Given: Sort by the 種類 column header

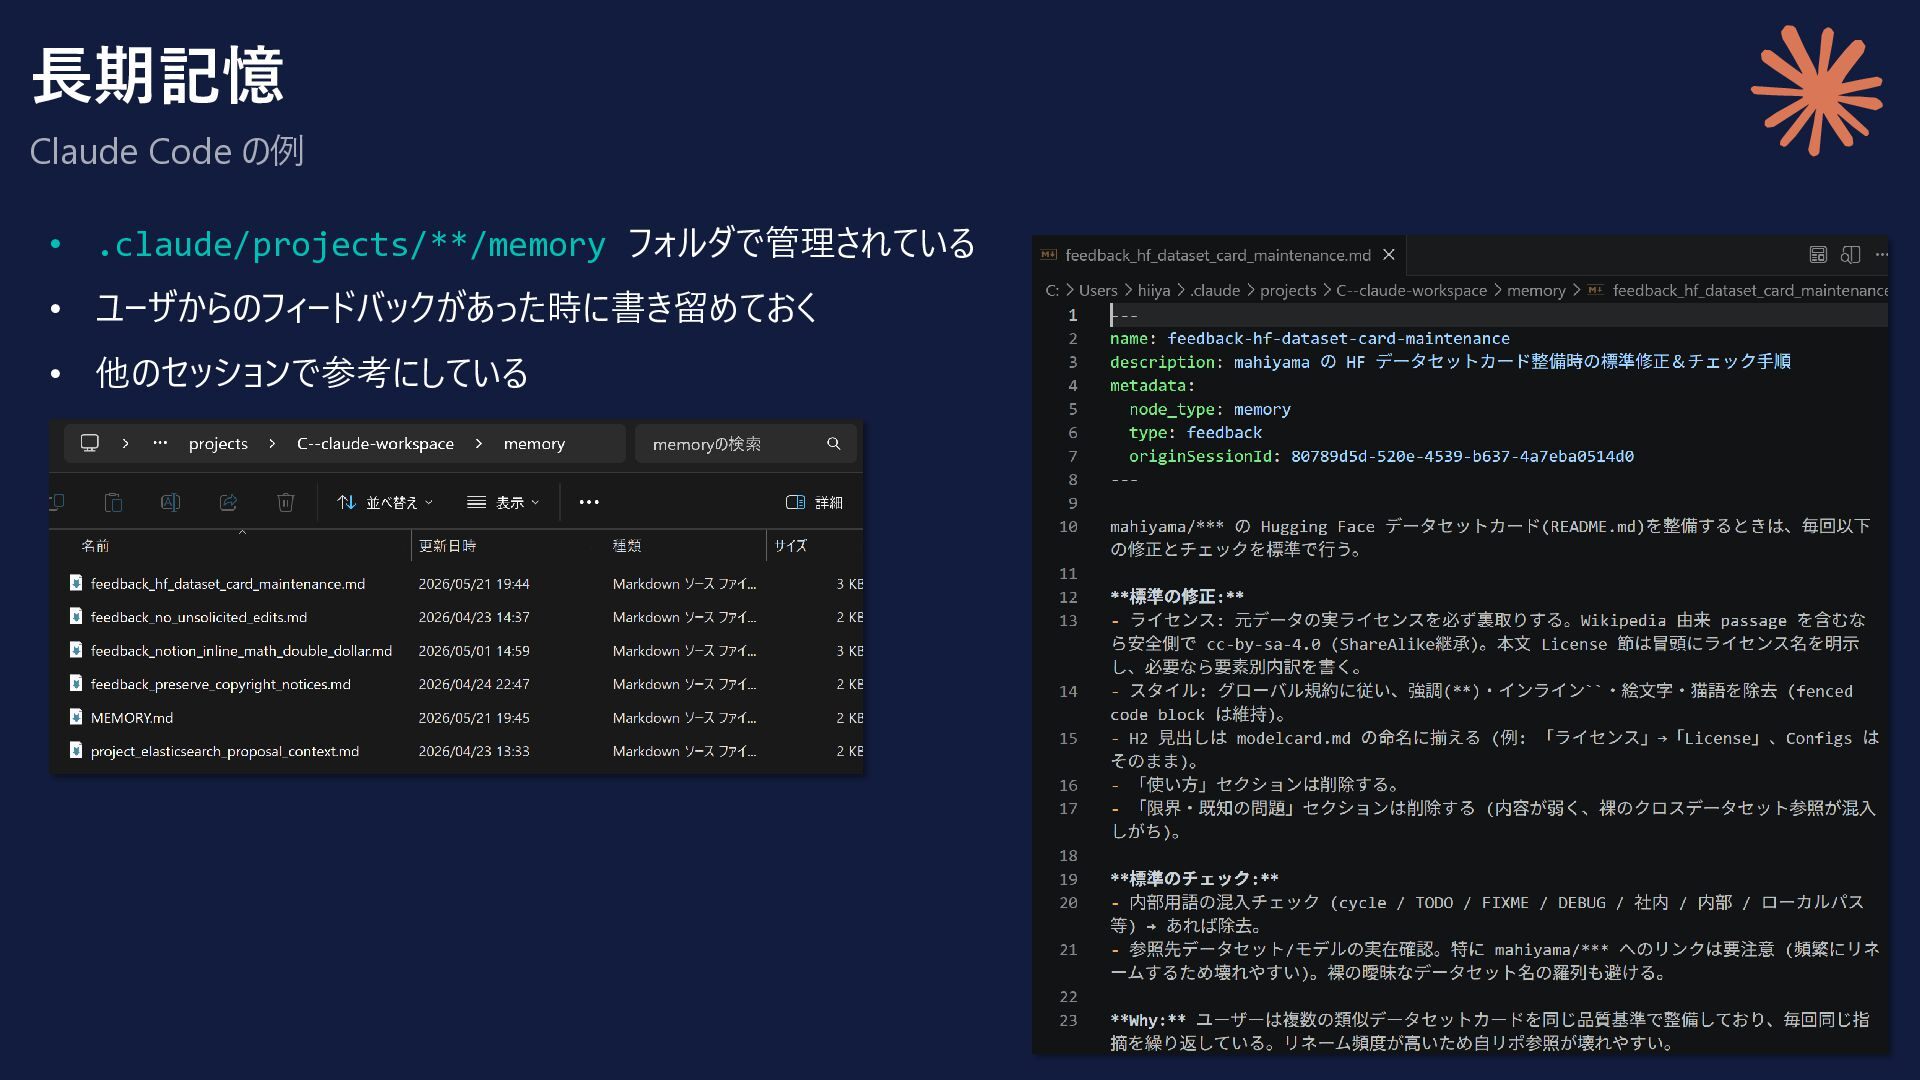Looking at the screenshot, I should tap(627, 546).
